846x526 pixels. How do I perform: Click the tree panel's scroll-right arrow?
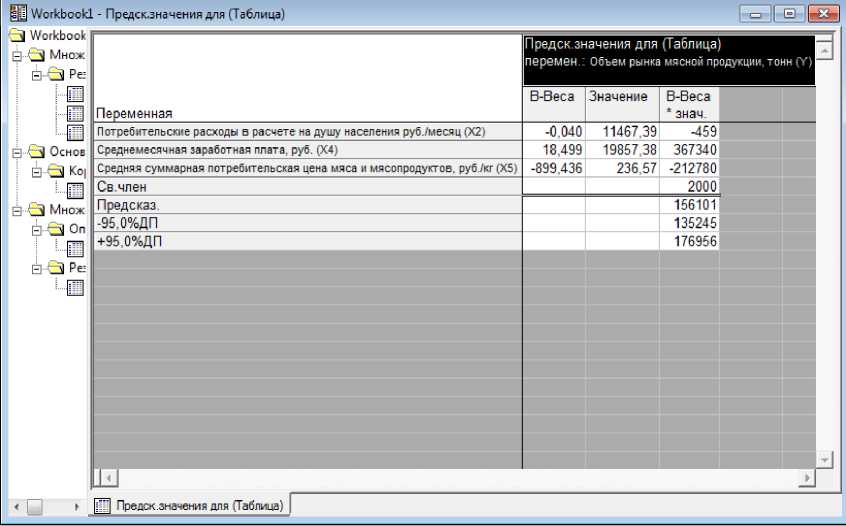point(76,507)
